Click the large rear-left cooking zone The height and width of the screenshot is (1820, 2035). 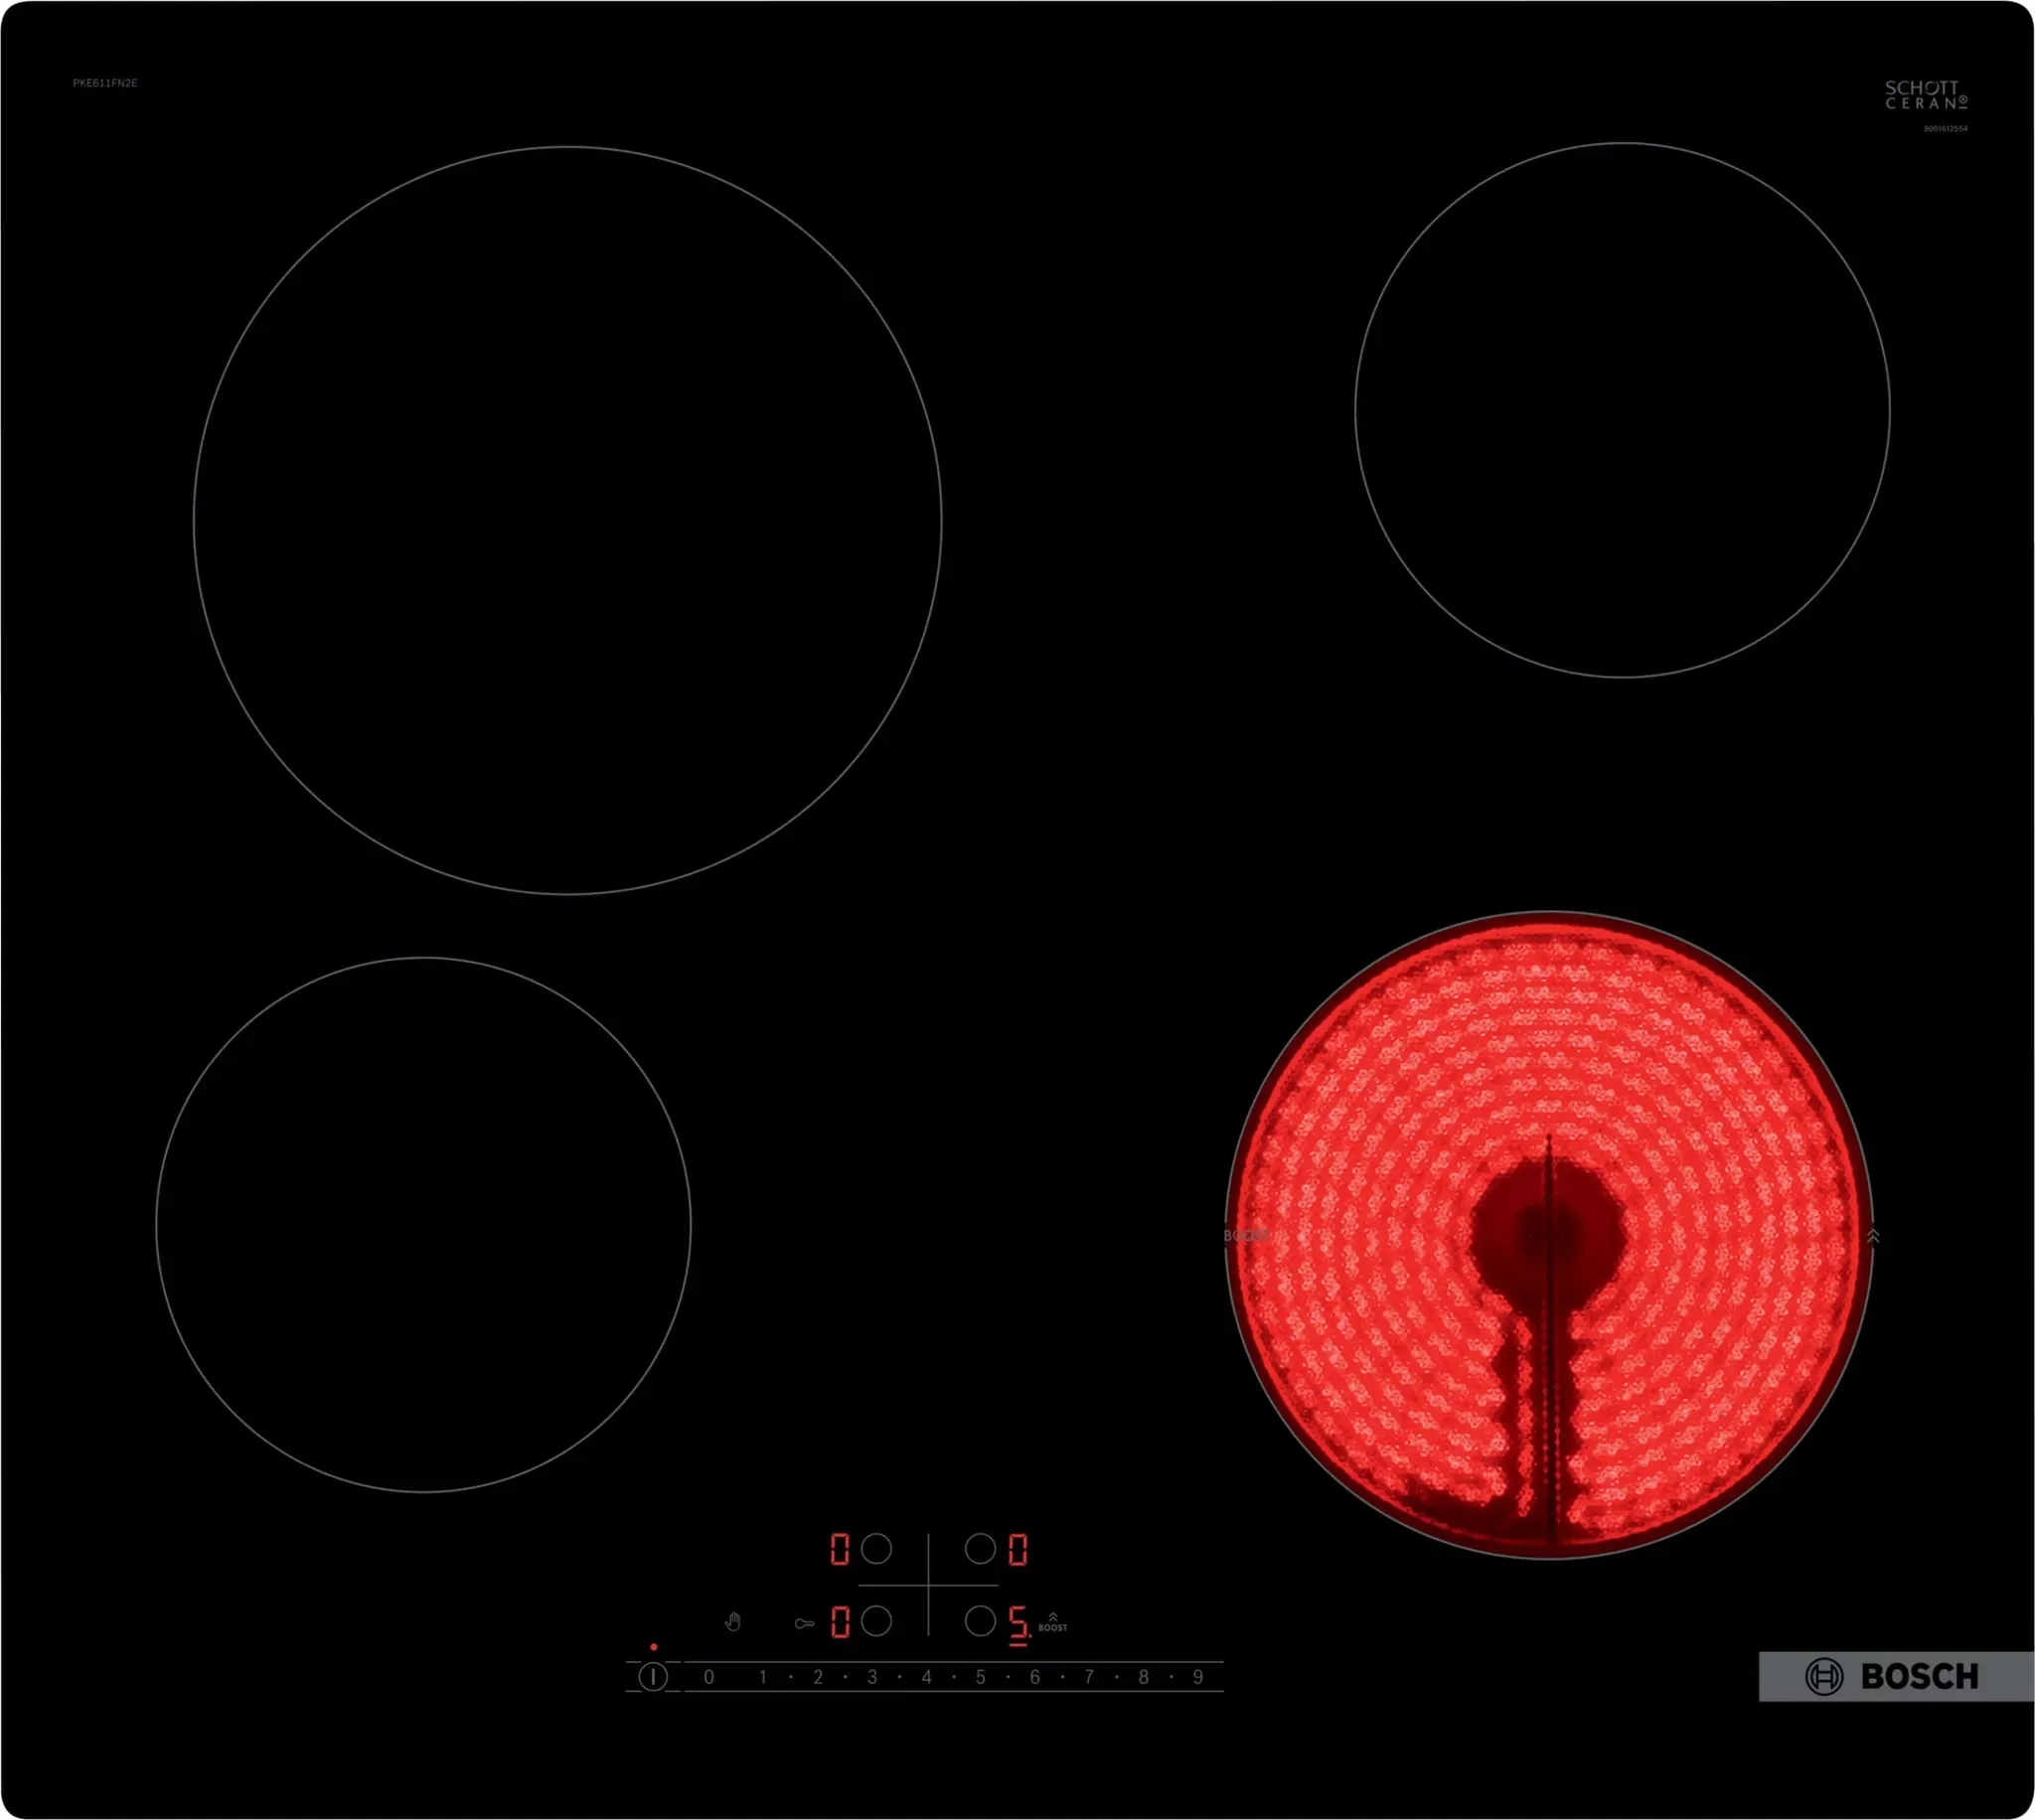coord(567,520)
